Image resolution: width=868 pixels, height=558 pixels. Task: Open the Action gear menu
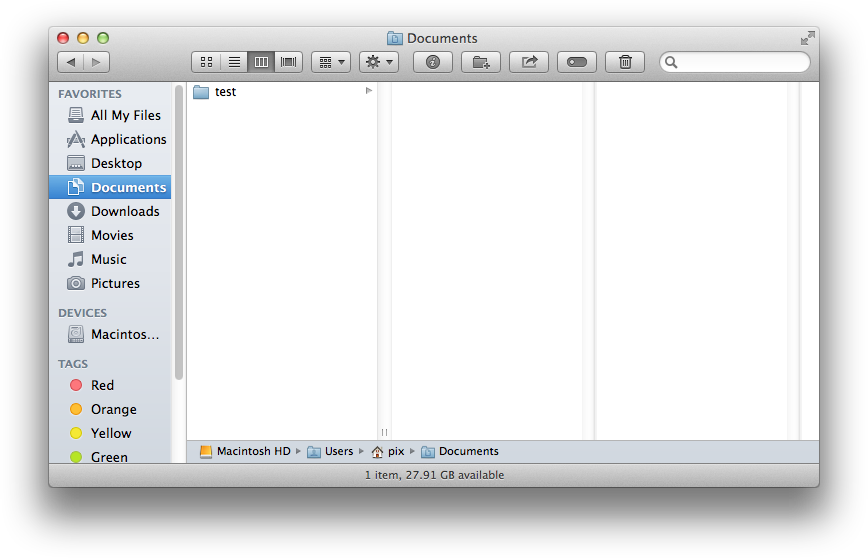tap(379, 62)
